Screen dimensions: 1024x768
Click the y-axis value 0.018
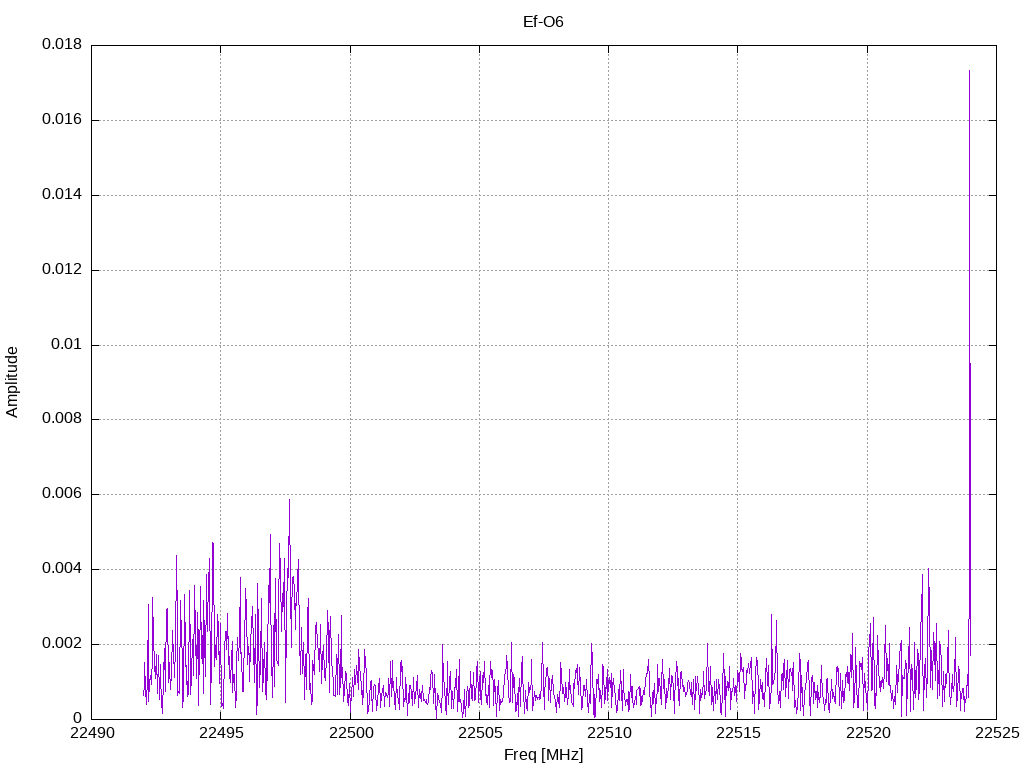[62, 44]
